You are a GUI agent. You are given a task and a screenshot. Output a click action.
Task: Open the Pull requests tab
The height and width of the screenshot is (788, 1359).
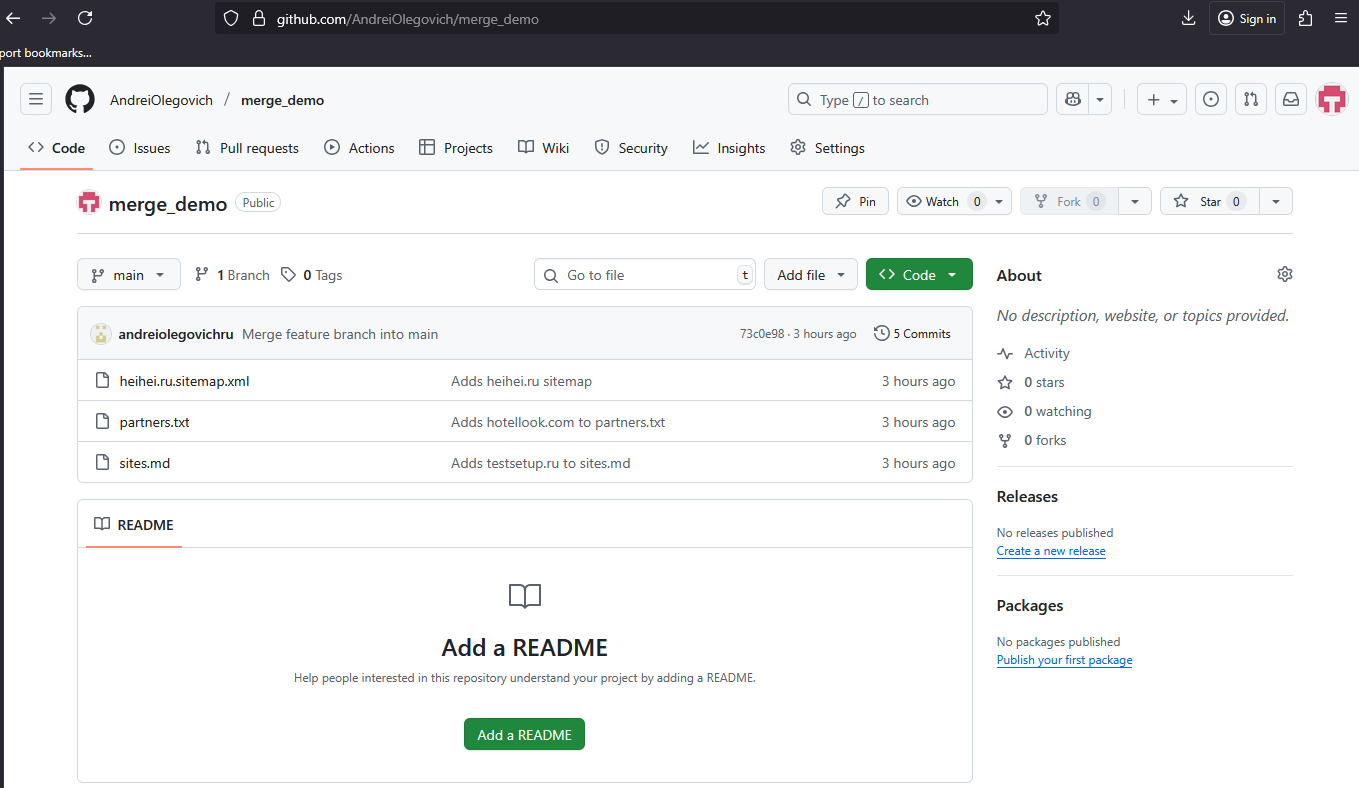[247, 147]
